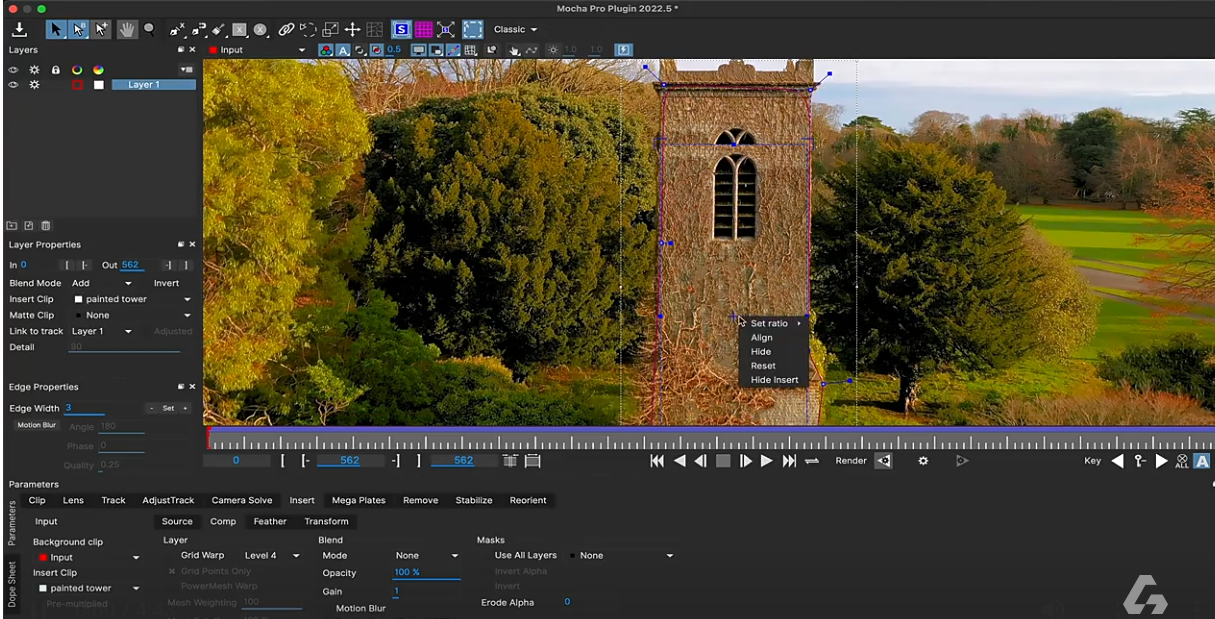
Task: Choose Set ratio from context menu
Action: click(x=775, y=323)
